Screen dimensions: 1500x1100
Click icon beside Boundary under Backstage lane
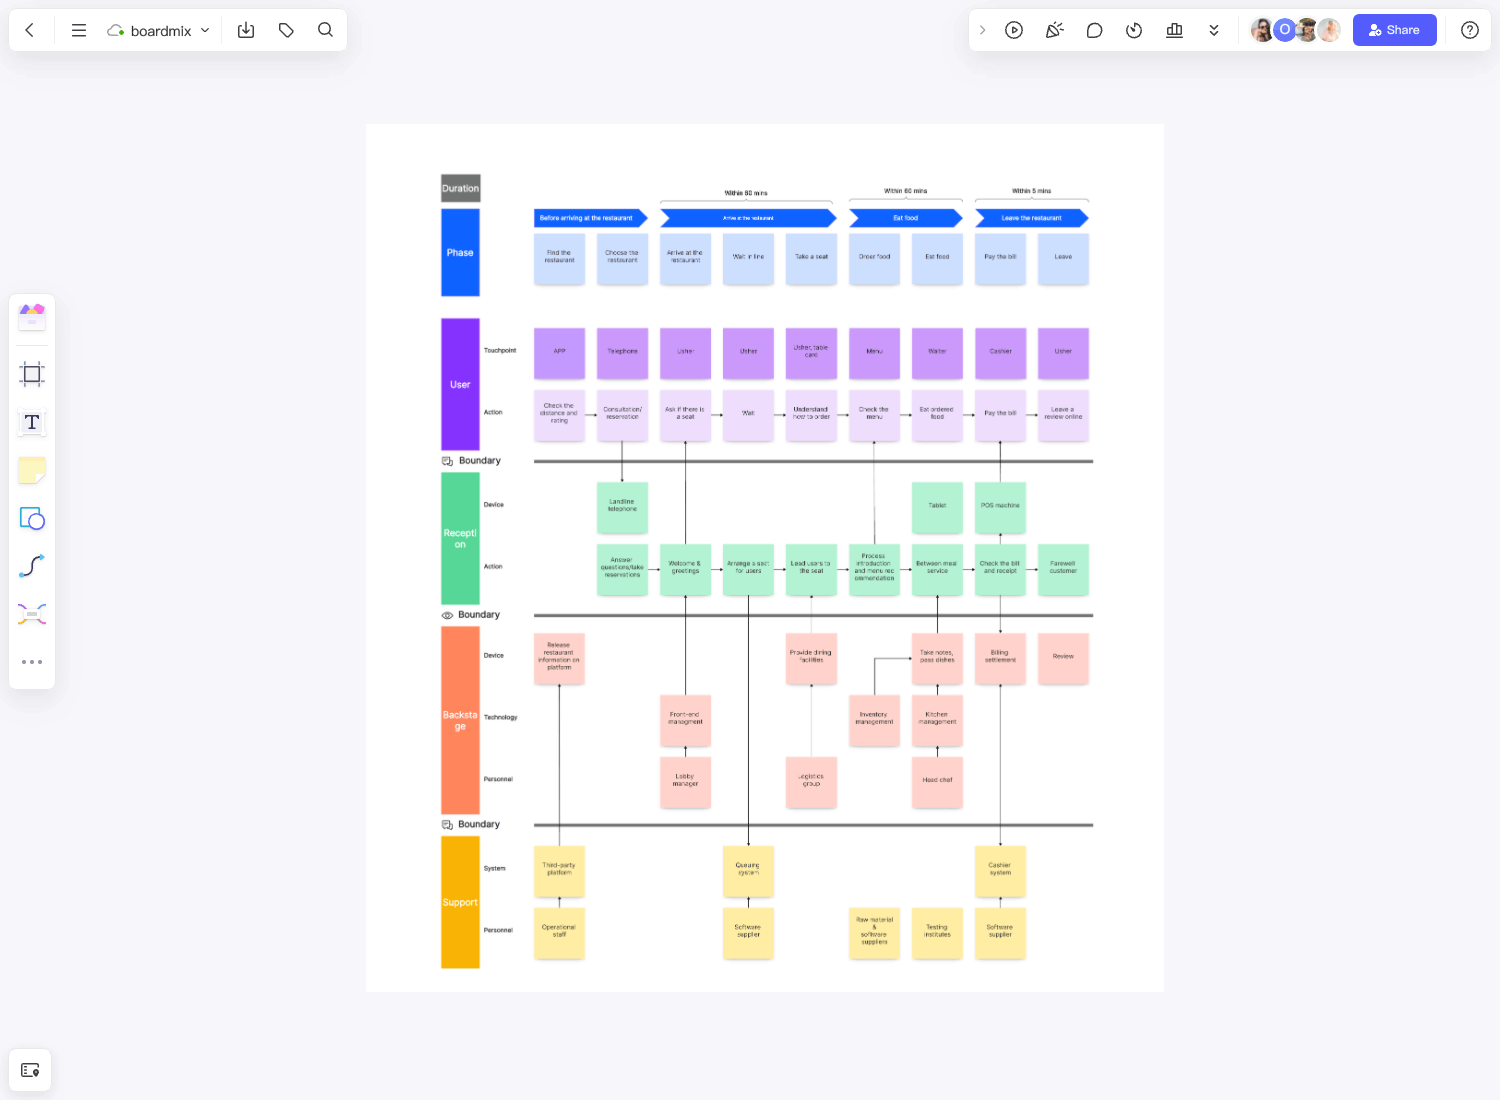tap(447, 825)
